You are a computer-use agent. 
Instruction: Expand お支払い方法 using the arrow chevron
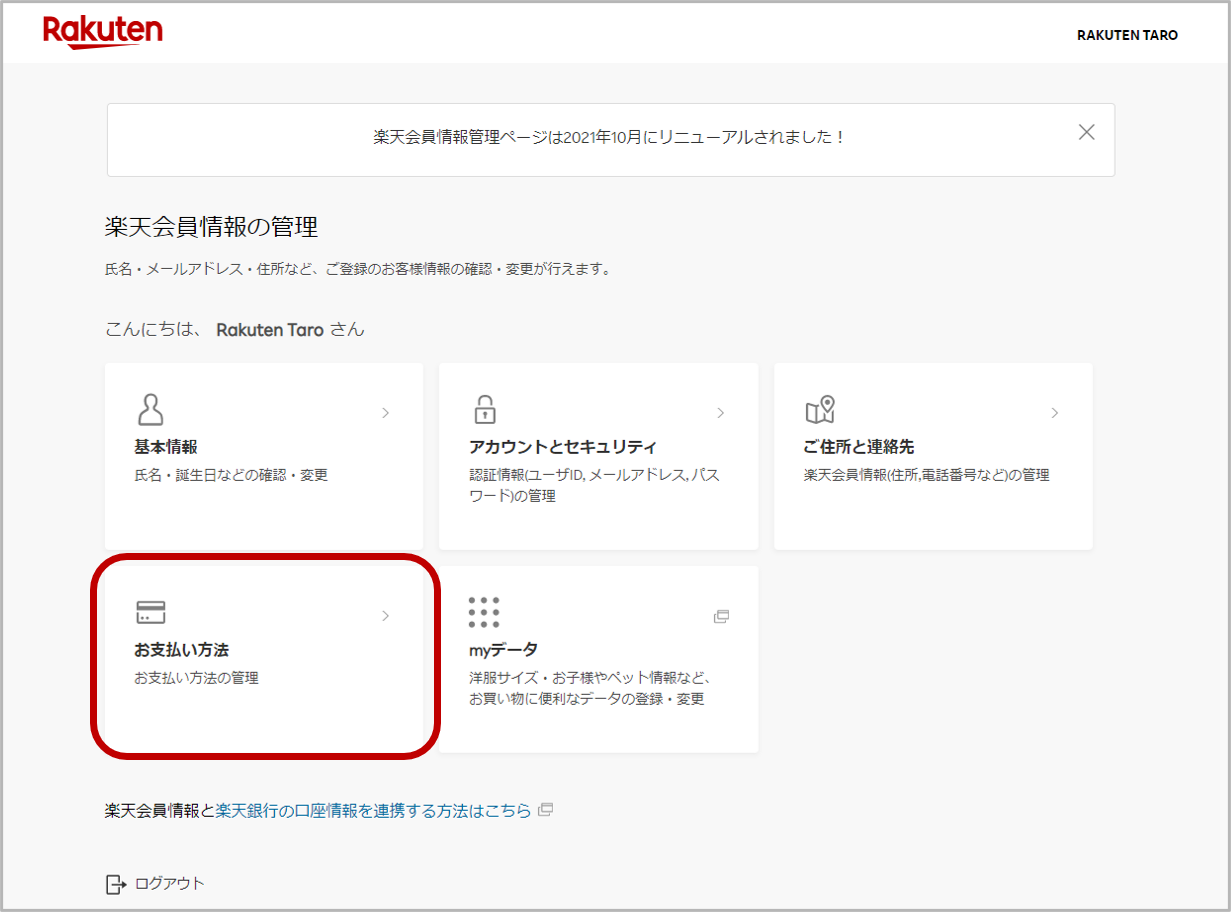coord(387,616)
